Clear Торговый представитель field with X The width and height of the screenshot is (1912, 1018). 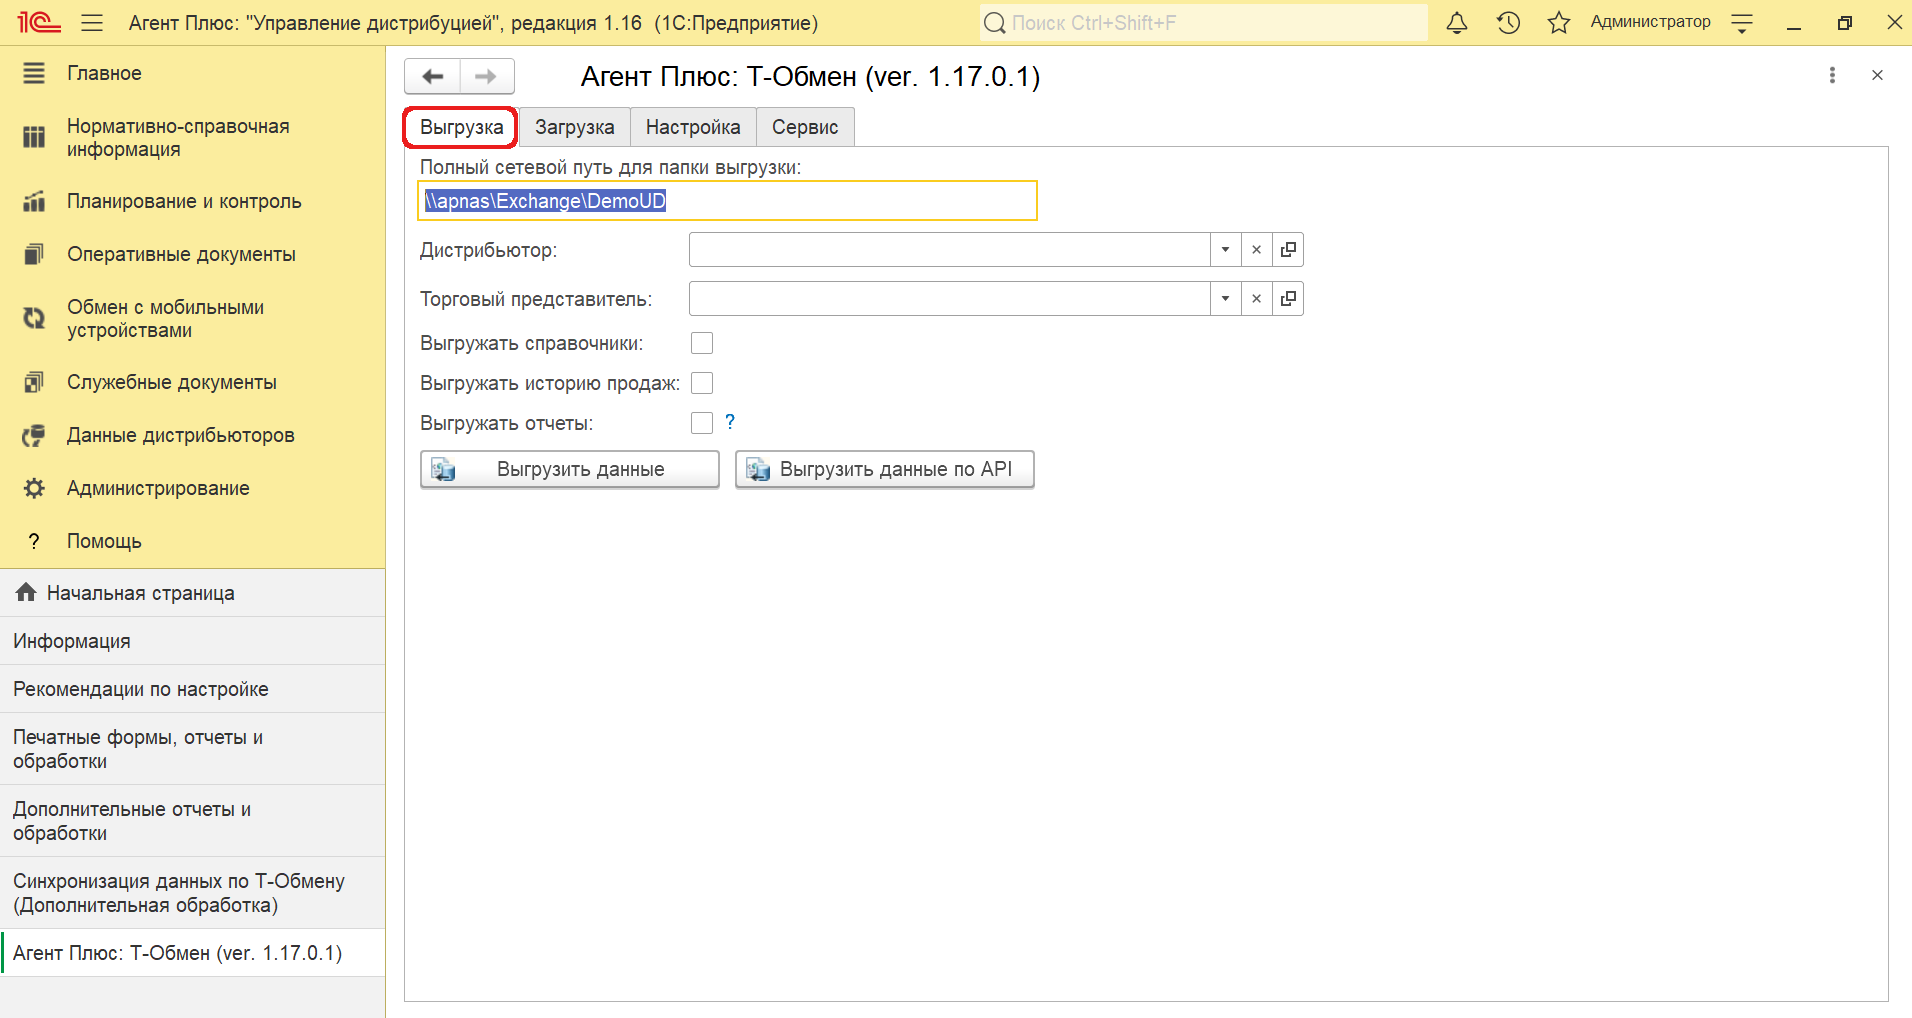pyautogui.click(x=1257, y=298)
